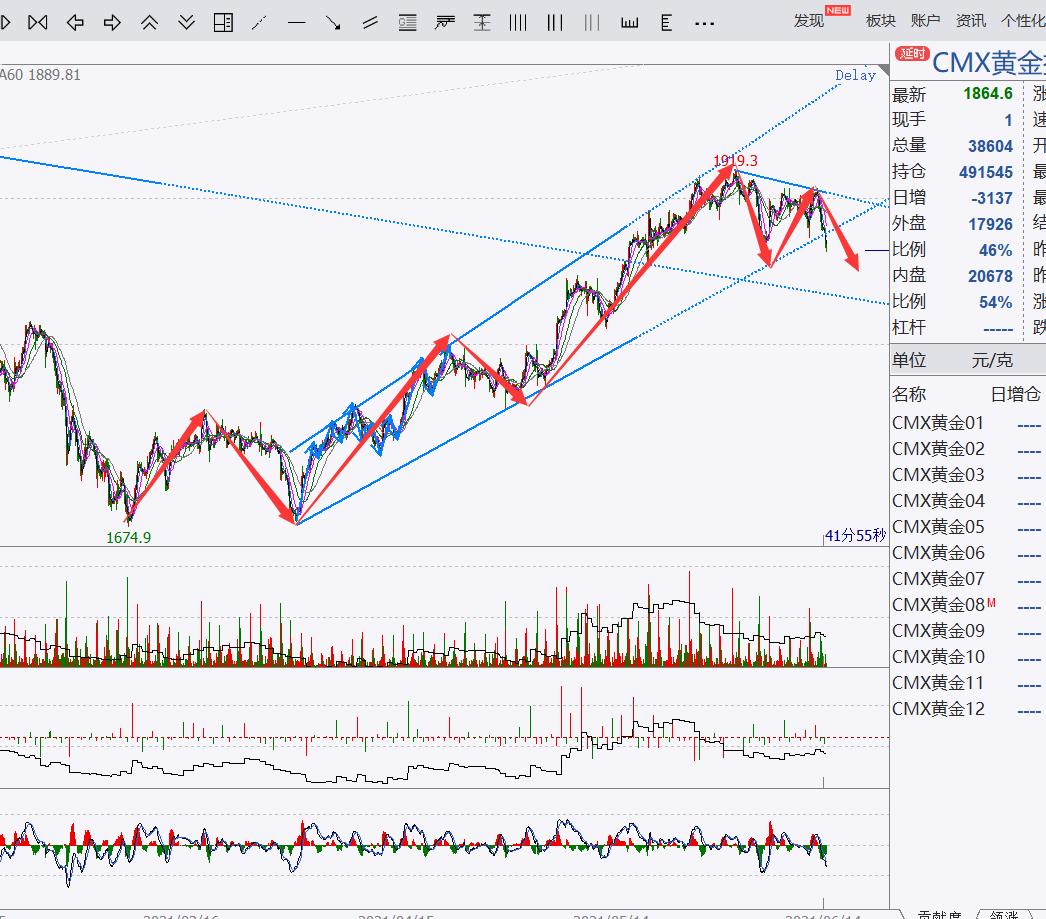Image resolution: width=1046 pixels, height=919 pixels.
Task: Click the resistance support lines tool icon
Action: pos(445,23)
